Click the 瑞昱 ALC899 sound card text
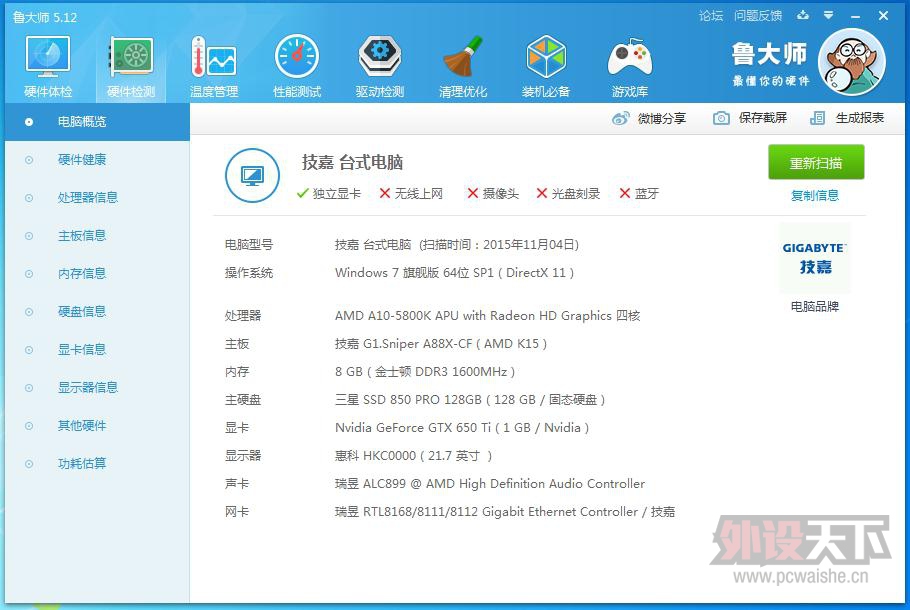 coord(490,484)
